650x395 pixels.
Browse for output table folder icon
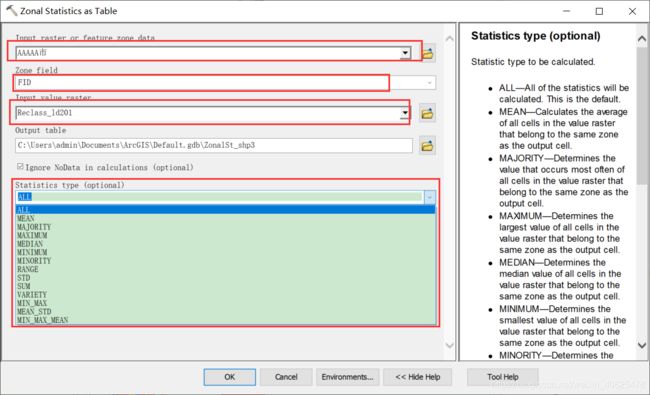pos(427,145)
